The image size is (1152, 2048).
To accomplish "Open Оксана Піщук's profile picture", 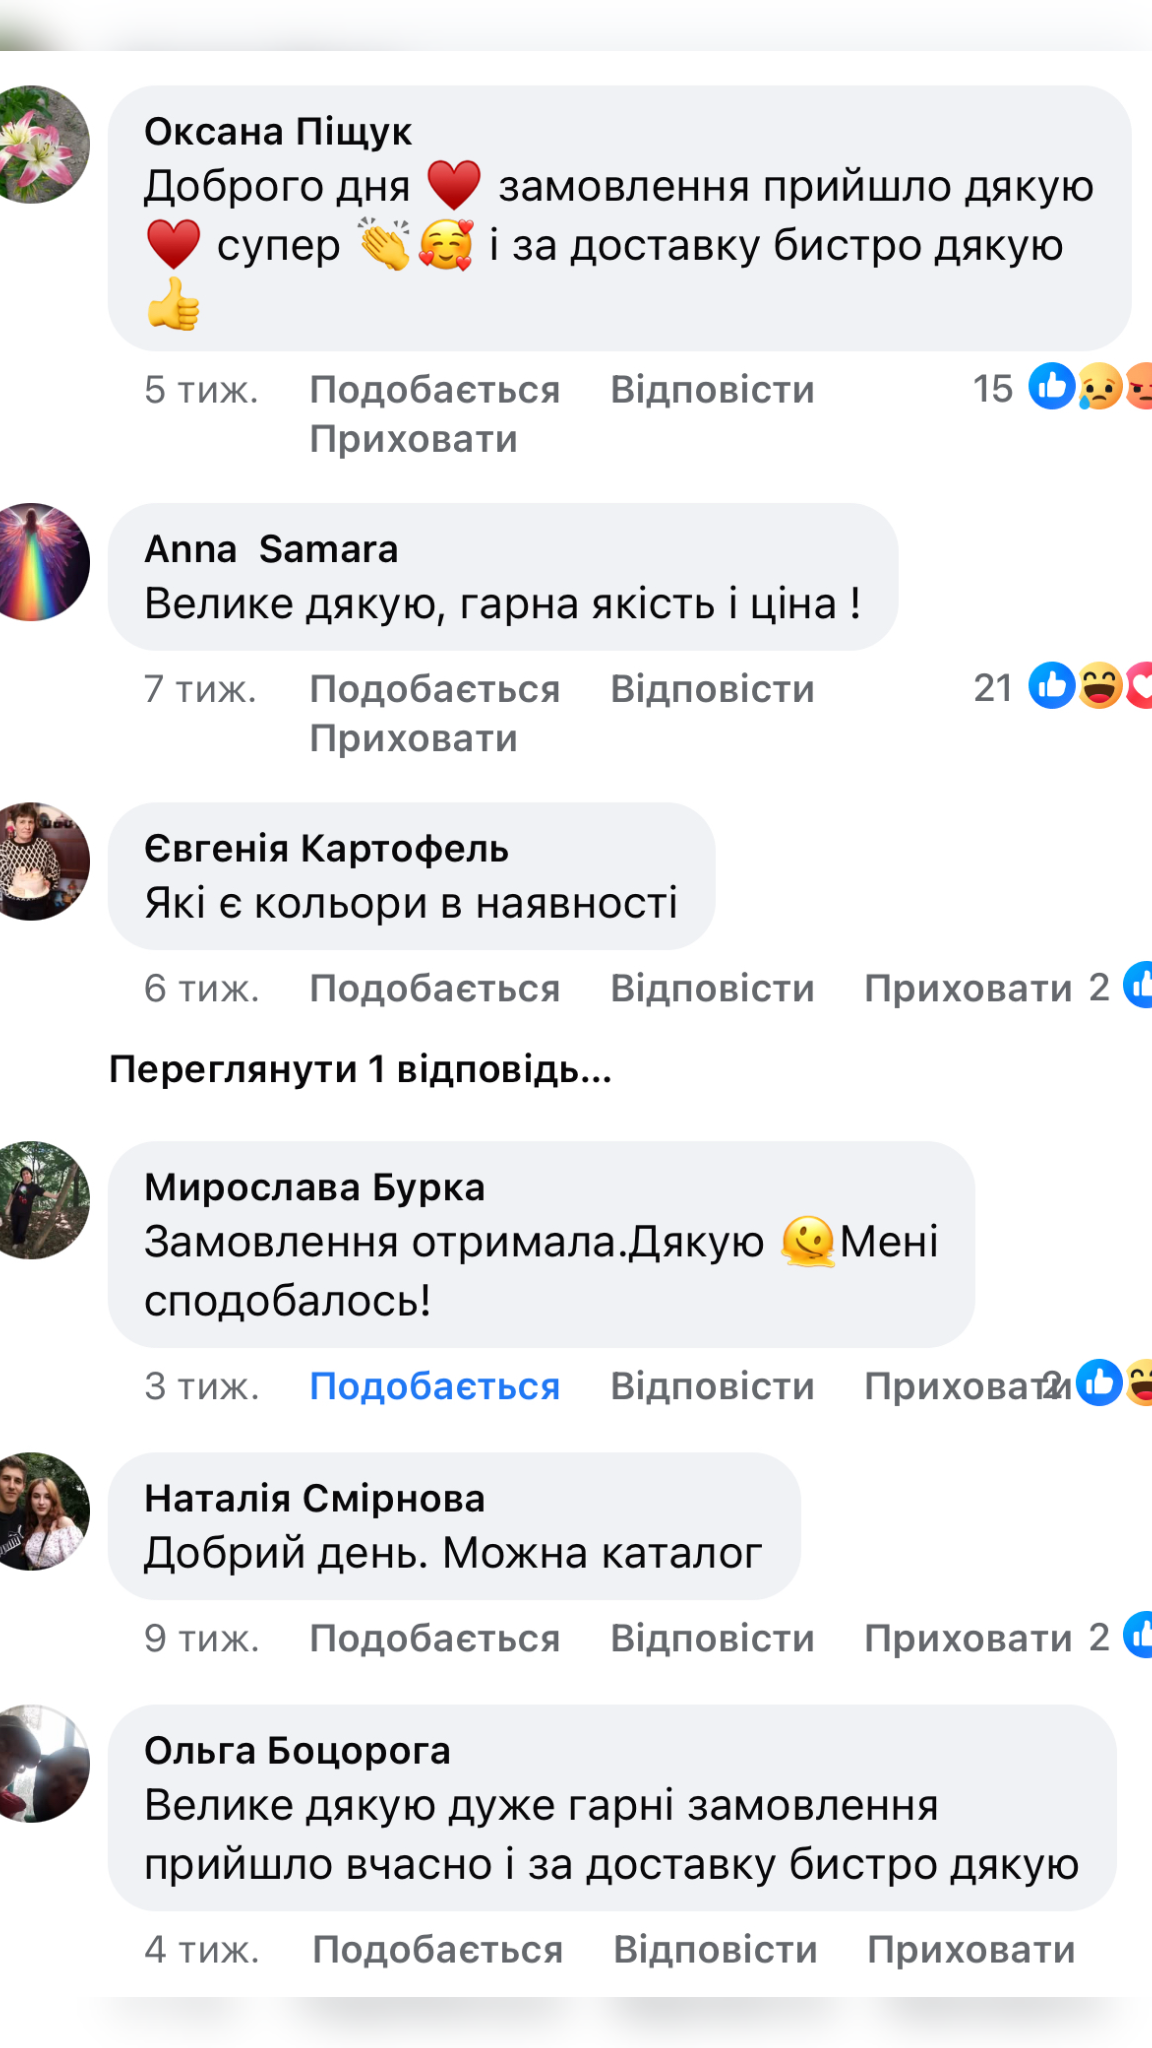I will (42, 145).
